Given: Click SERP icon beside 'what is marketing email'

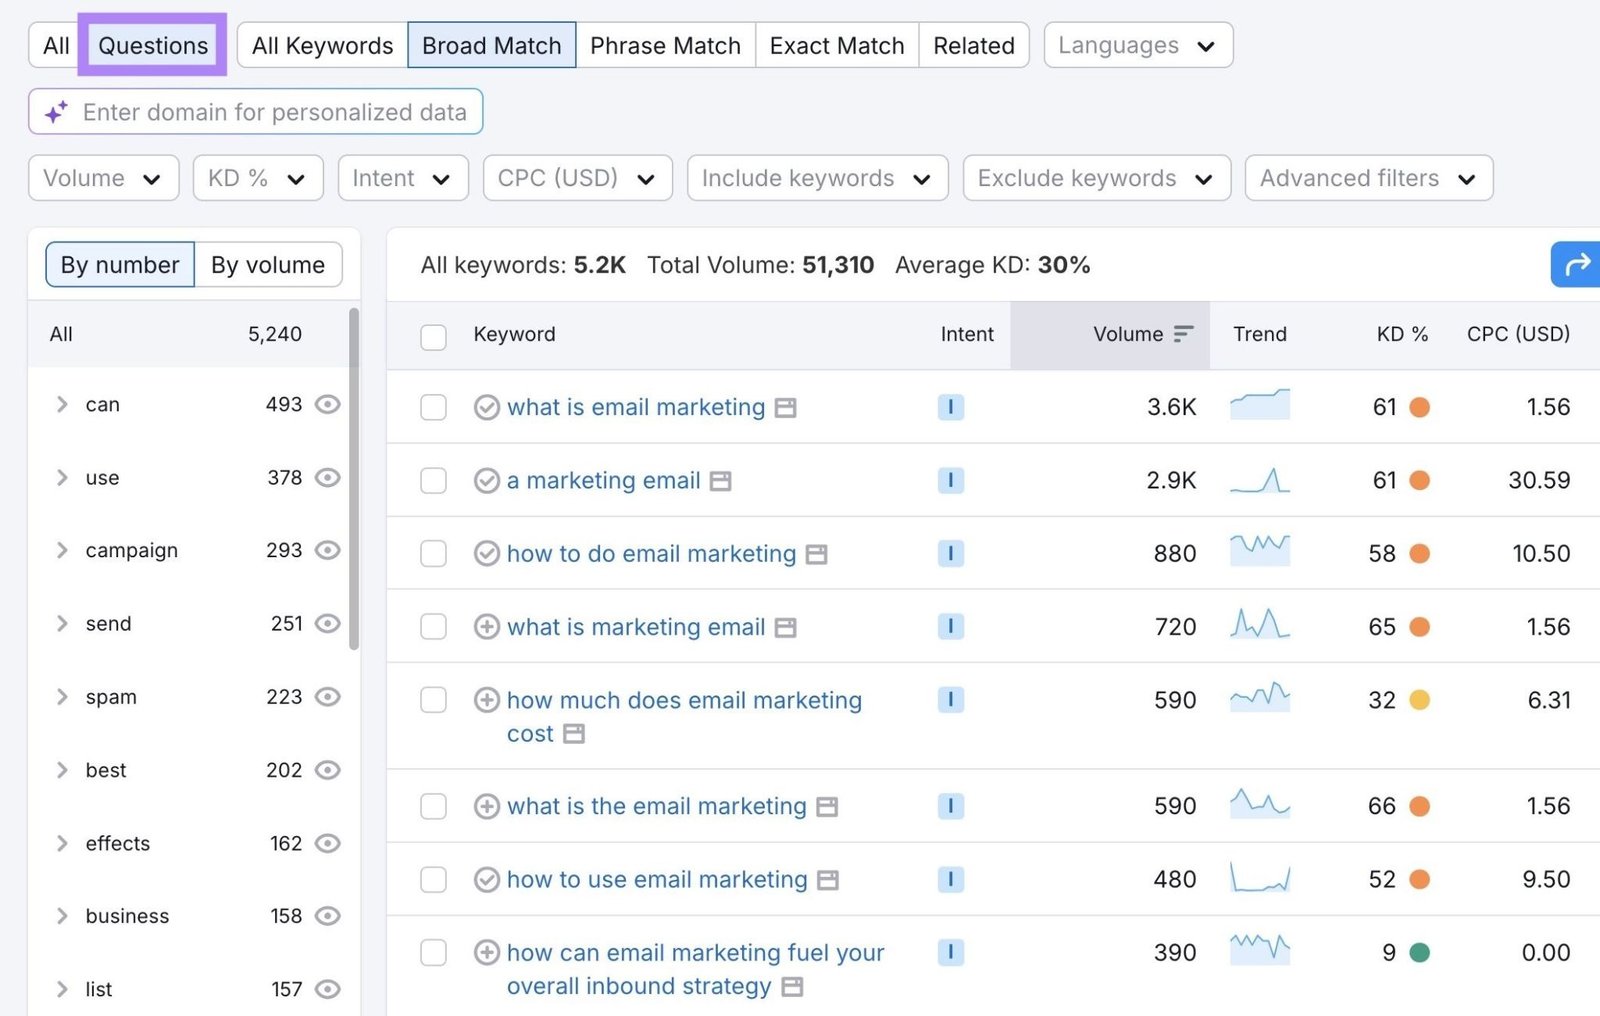Looking at the screenshot, I should pyautogui.click(x=786, y=628).
